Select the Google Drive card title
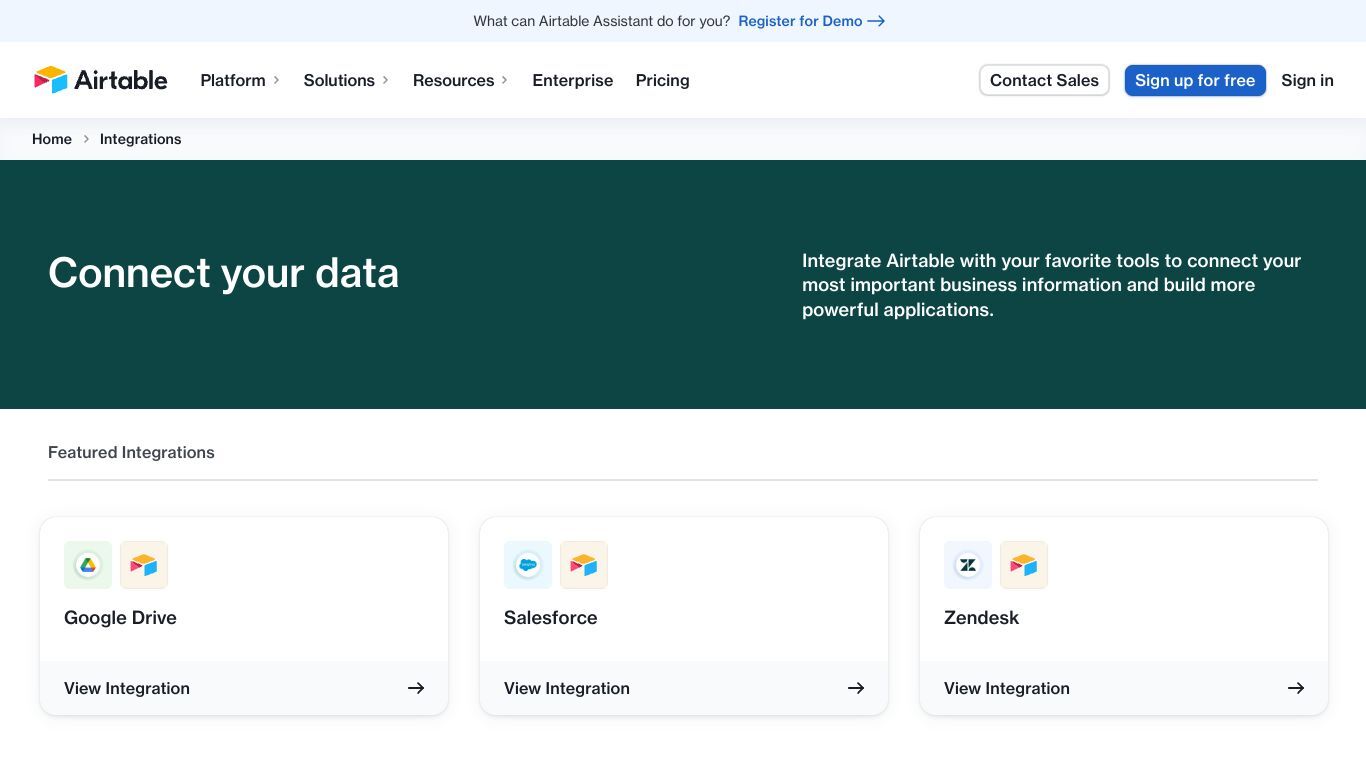 tap(120, 617)
